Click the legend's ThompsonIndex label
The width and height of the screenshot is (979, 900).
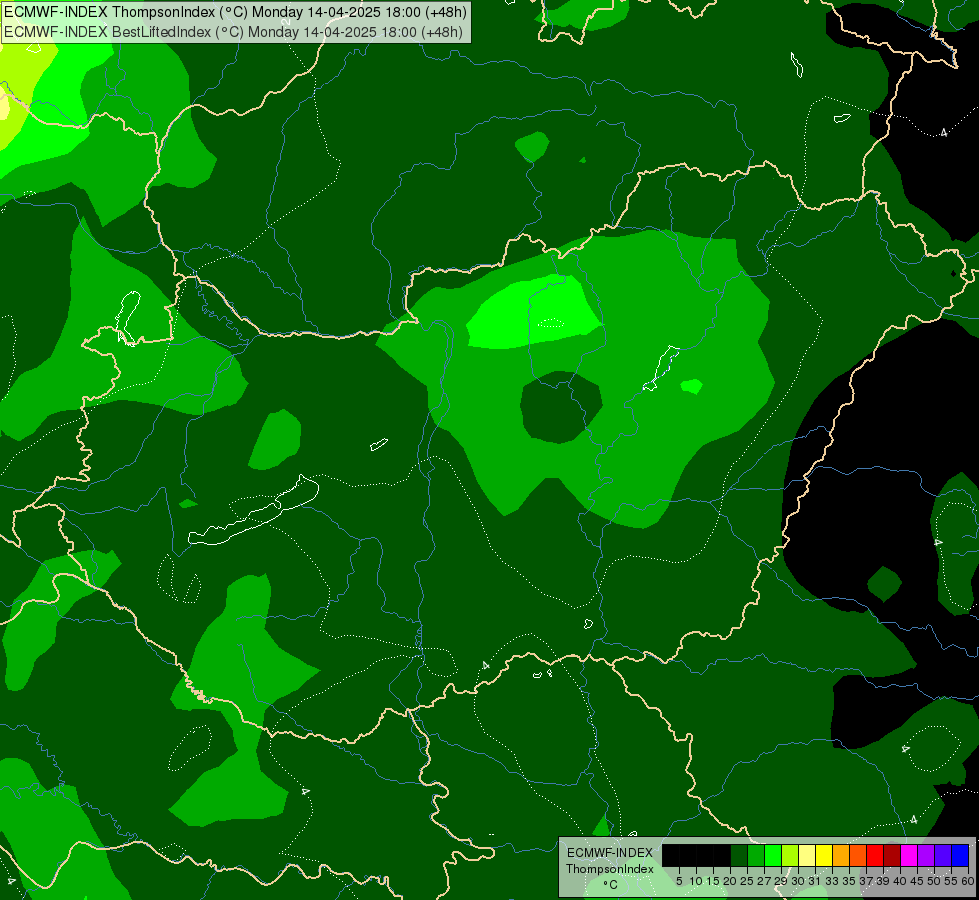click(610, 869)
